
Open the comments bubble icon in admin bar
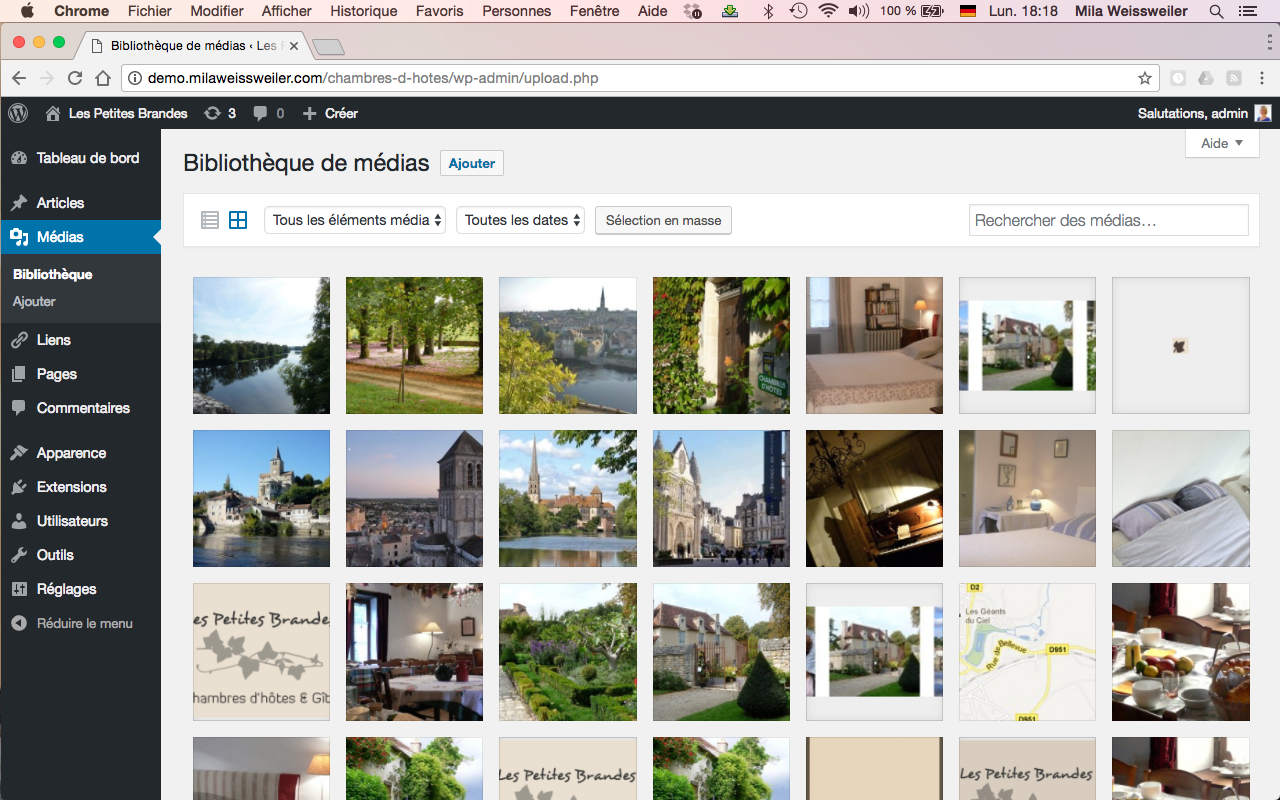click(x=260, y=113)
